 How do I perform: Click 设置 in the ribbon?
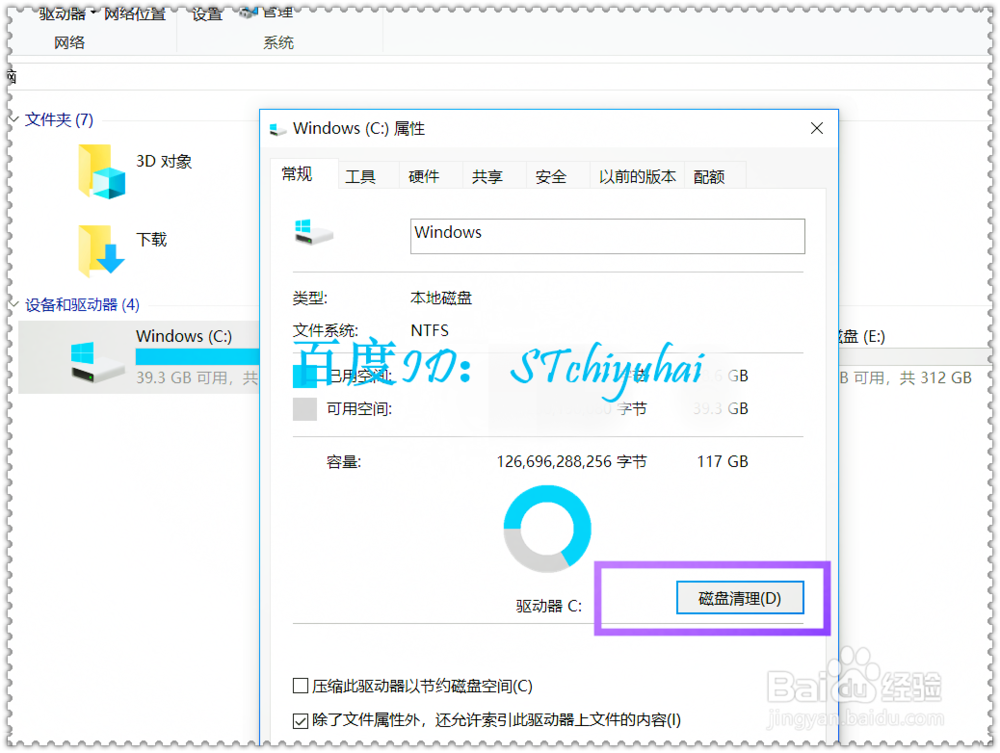point(205,13)
